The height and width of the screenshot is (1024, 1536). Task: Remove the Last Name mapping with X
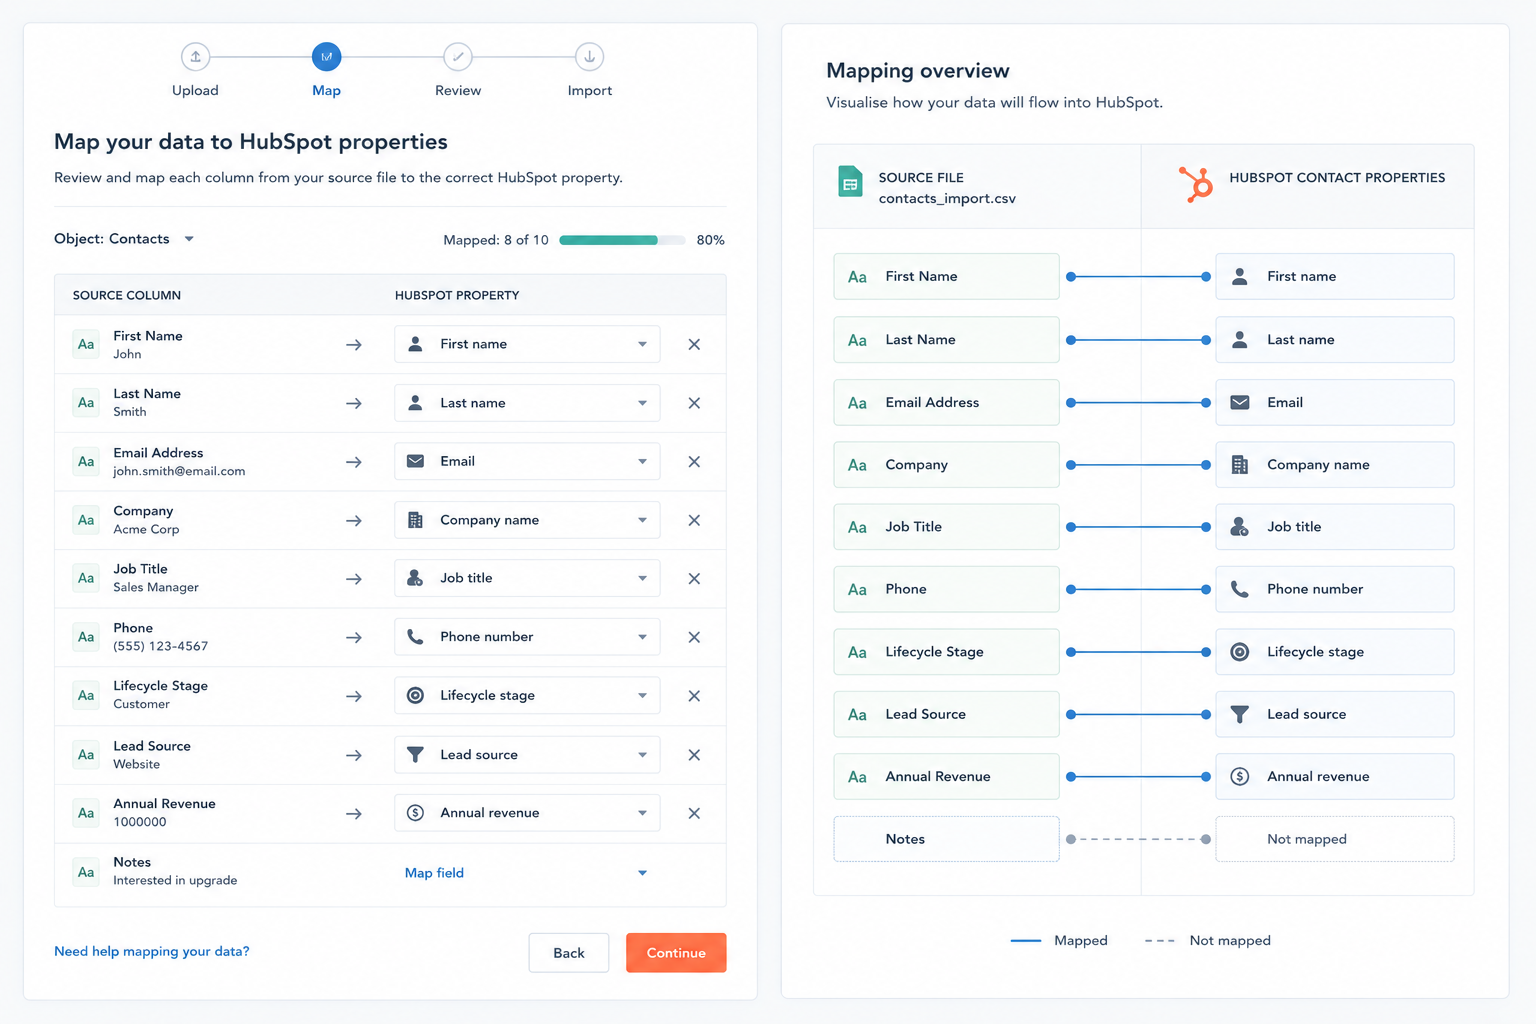pyautogui.click(x=694, y=403)
